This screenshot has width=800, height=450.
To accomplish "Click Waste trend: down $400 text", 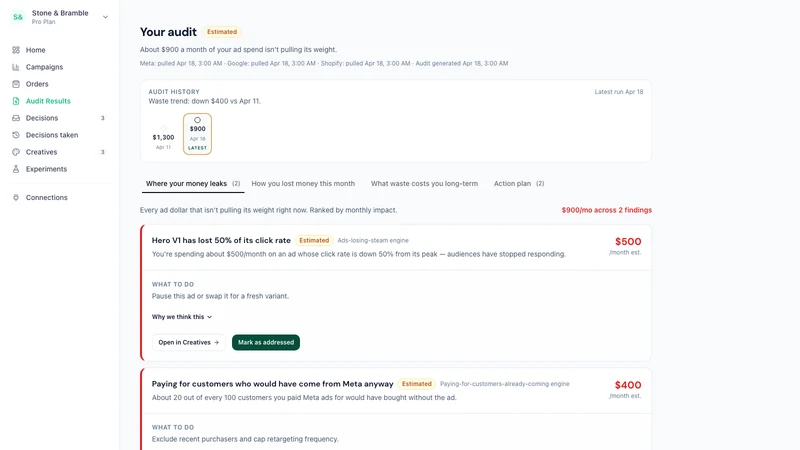I will [204, 101].
